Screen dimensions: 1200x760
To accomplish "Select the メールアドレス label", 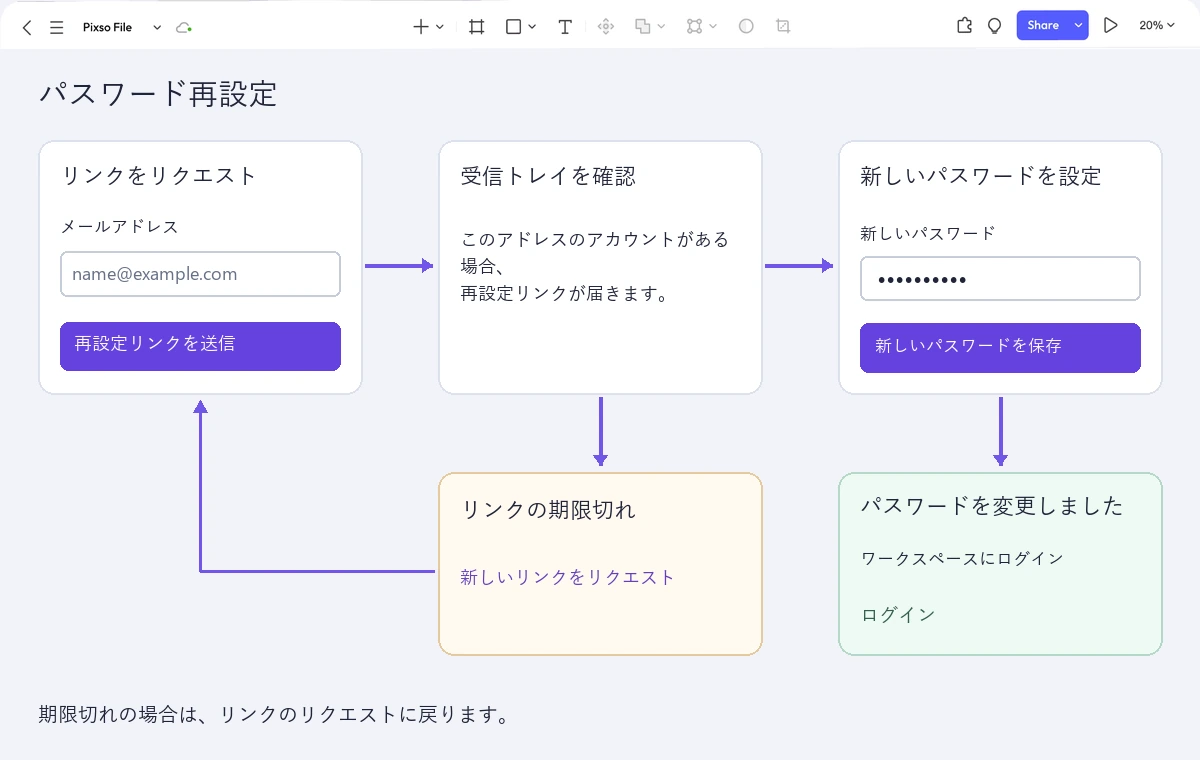I will pyautogui.click(x=120, y=227).
